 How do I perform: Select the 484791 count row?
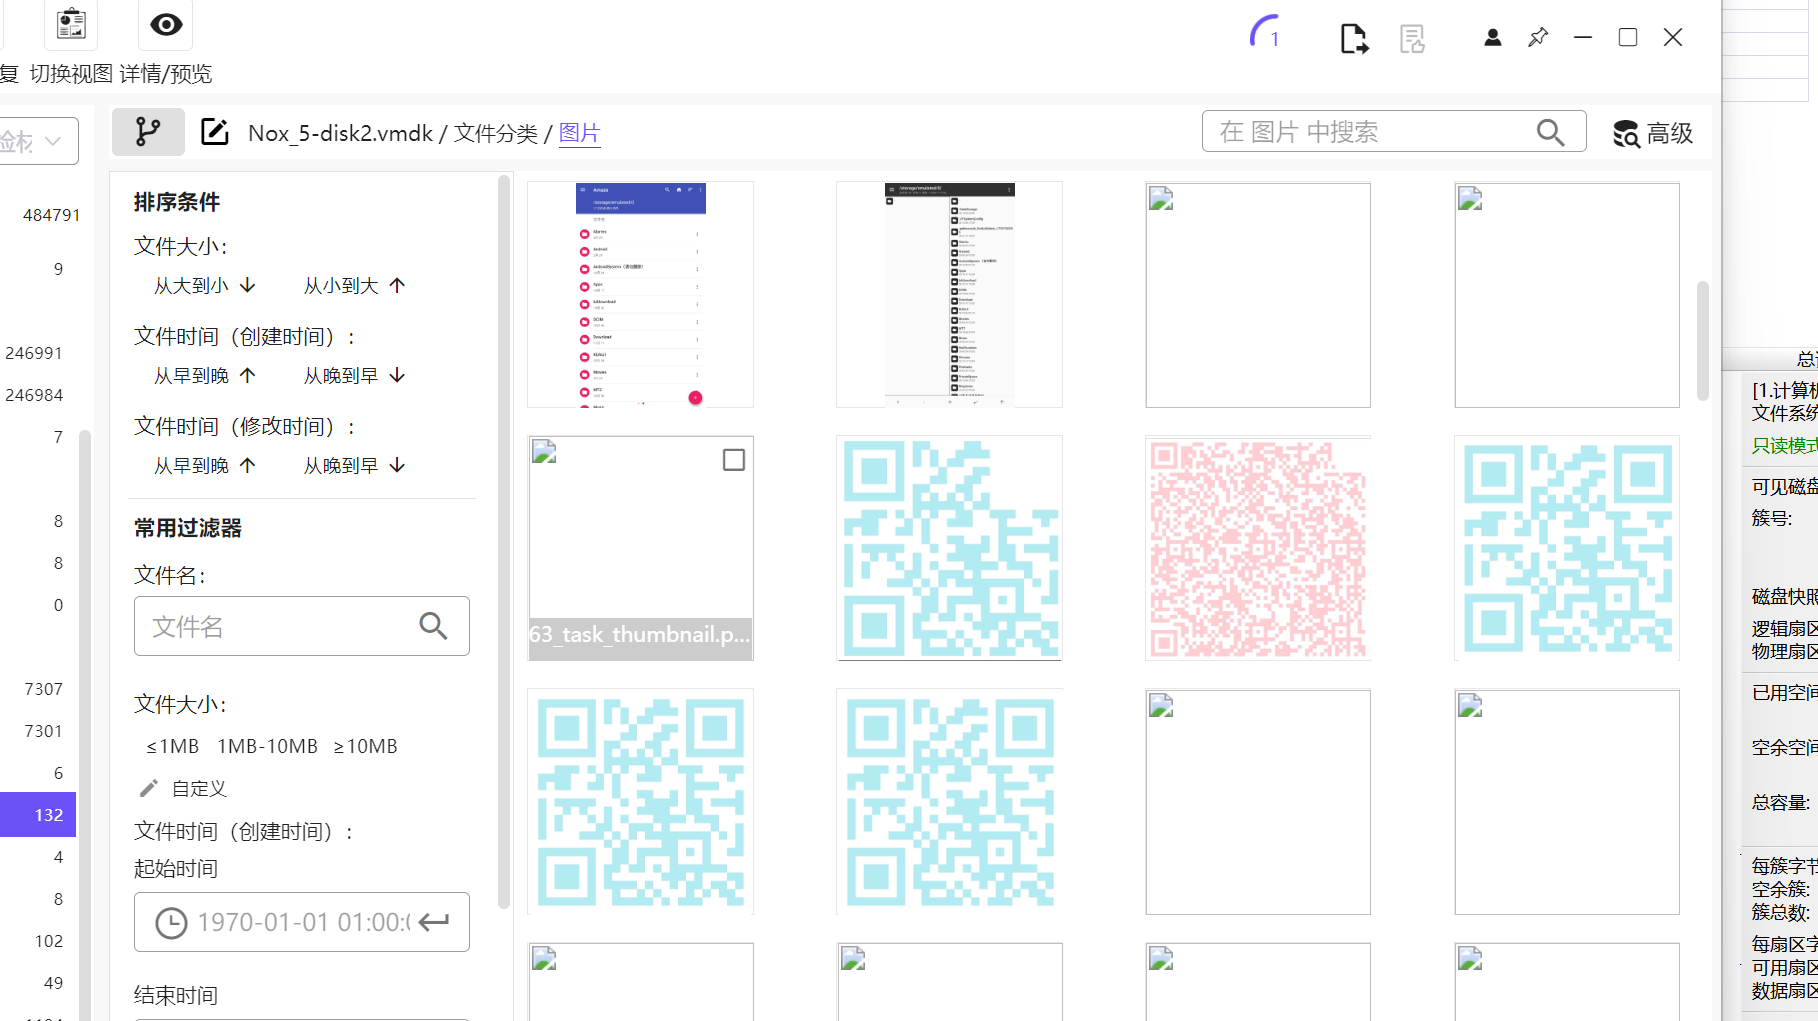(51, 215)
